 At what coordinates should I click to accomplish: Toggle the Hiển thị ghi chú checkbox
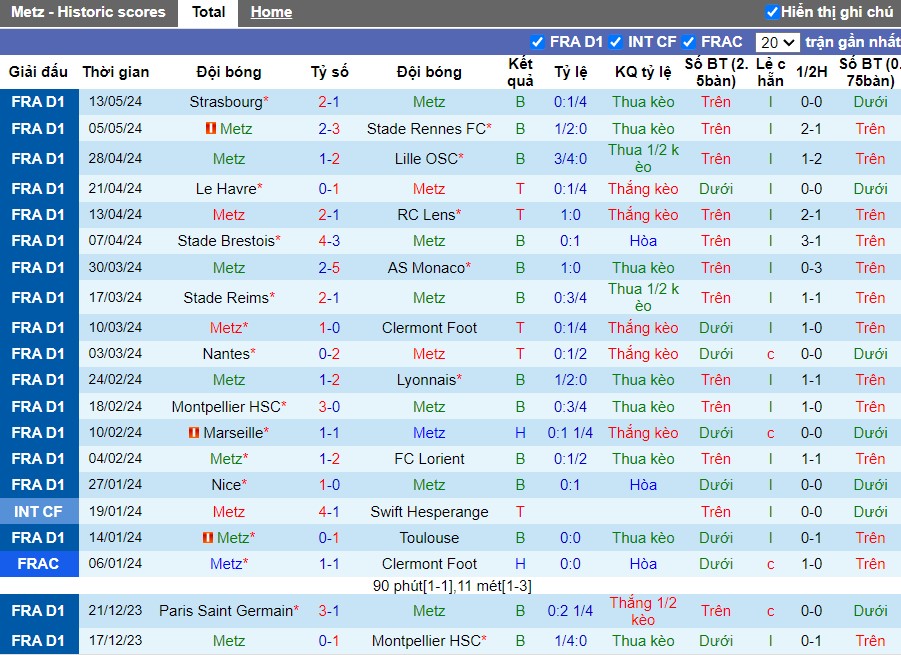pyautogui.click(x=772, y=11)
